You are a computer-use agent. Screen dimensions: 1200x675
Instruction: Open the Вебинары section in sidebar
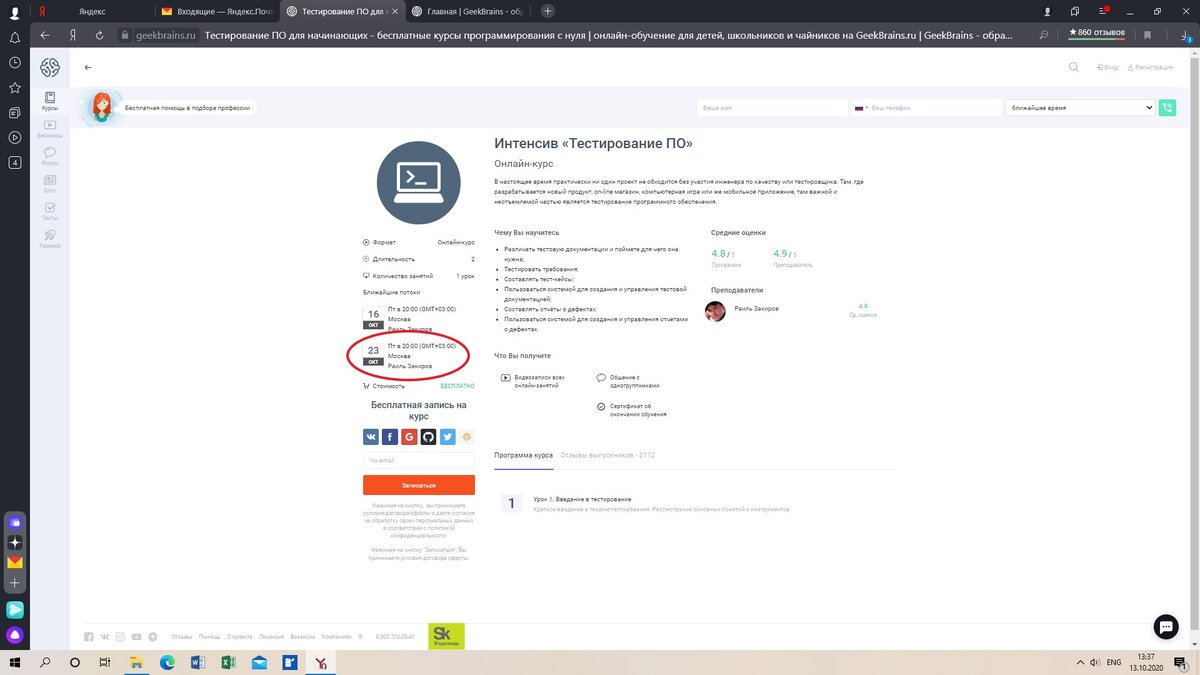pyautogui.click(x=50, y=129)
